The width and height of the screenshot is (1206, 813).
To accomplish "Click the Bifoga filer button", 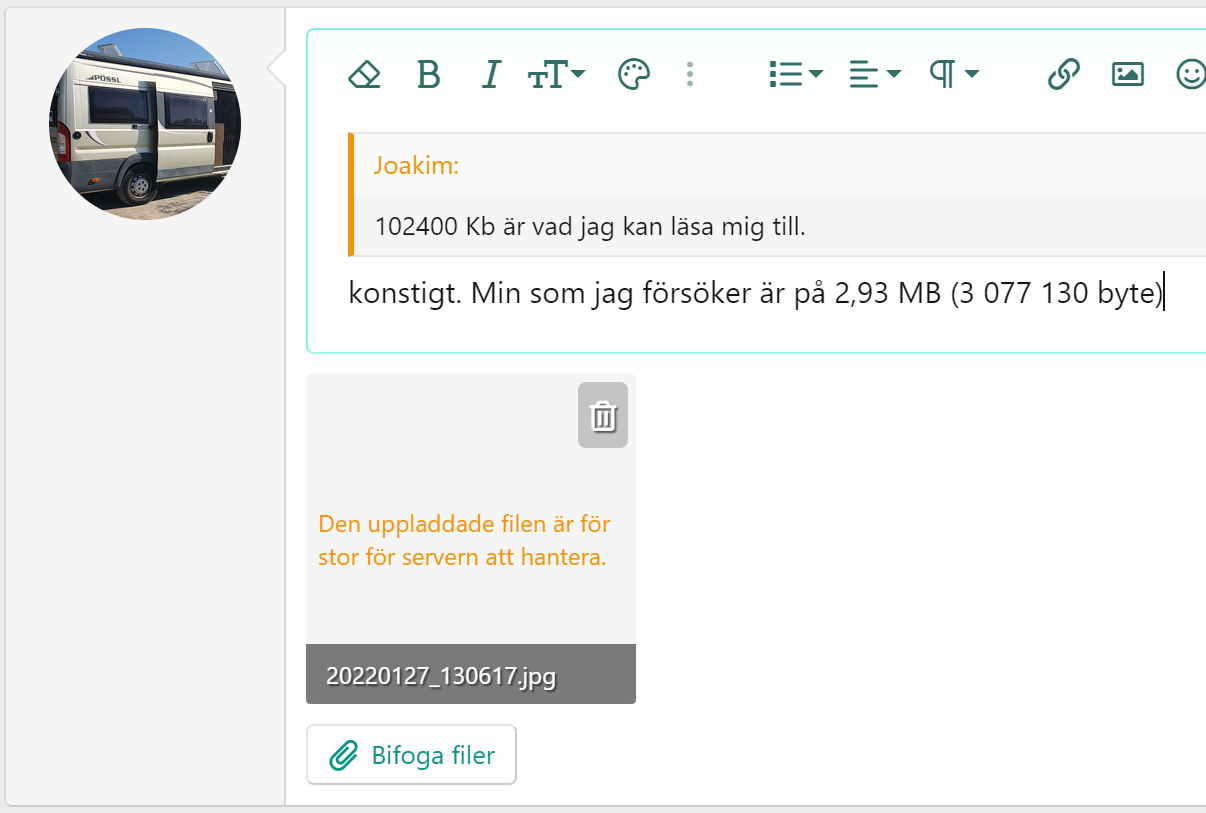I will (x=412, y=755).
